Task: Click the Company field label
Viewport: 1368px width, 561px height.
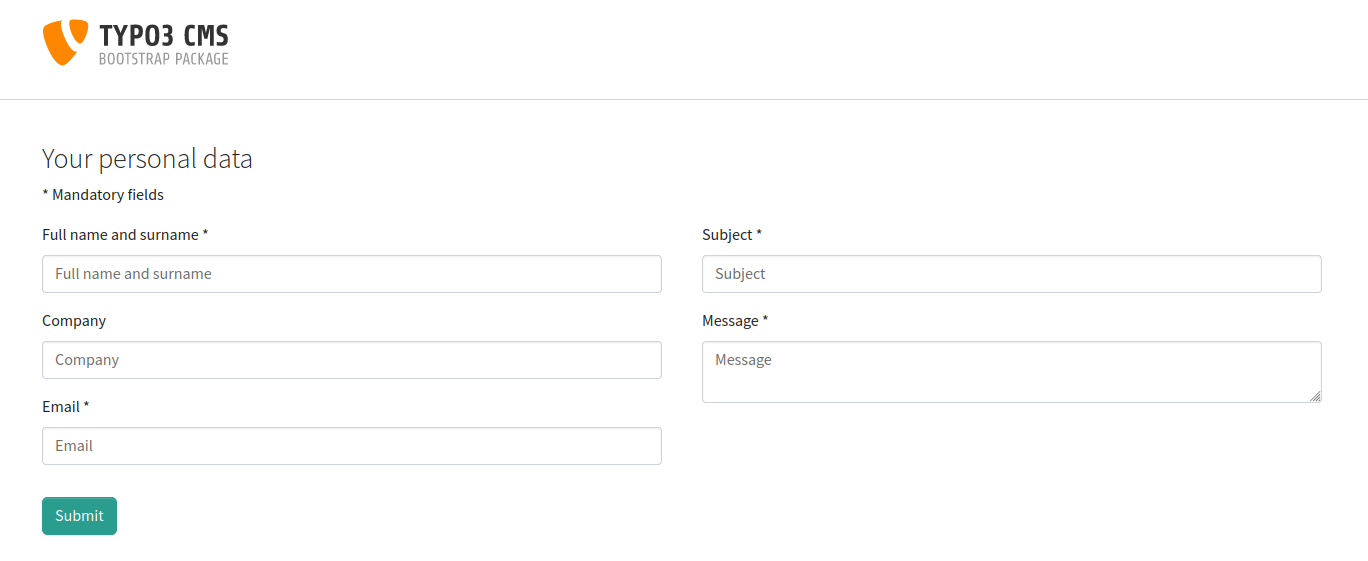Action: [x=74, y=321]
